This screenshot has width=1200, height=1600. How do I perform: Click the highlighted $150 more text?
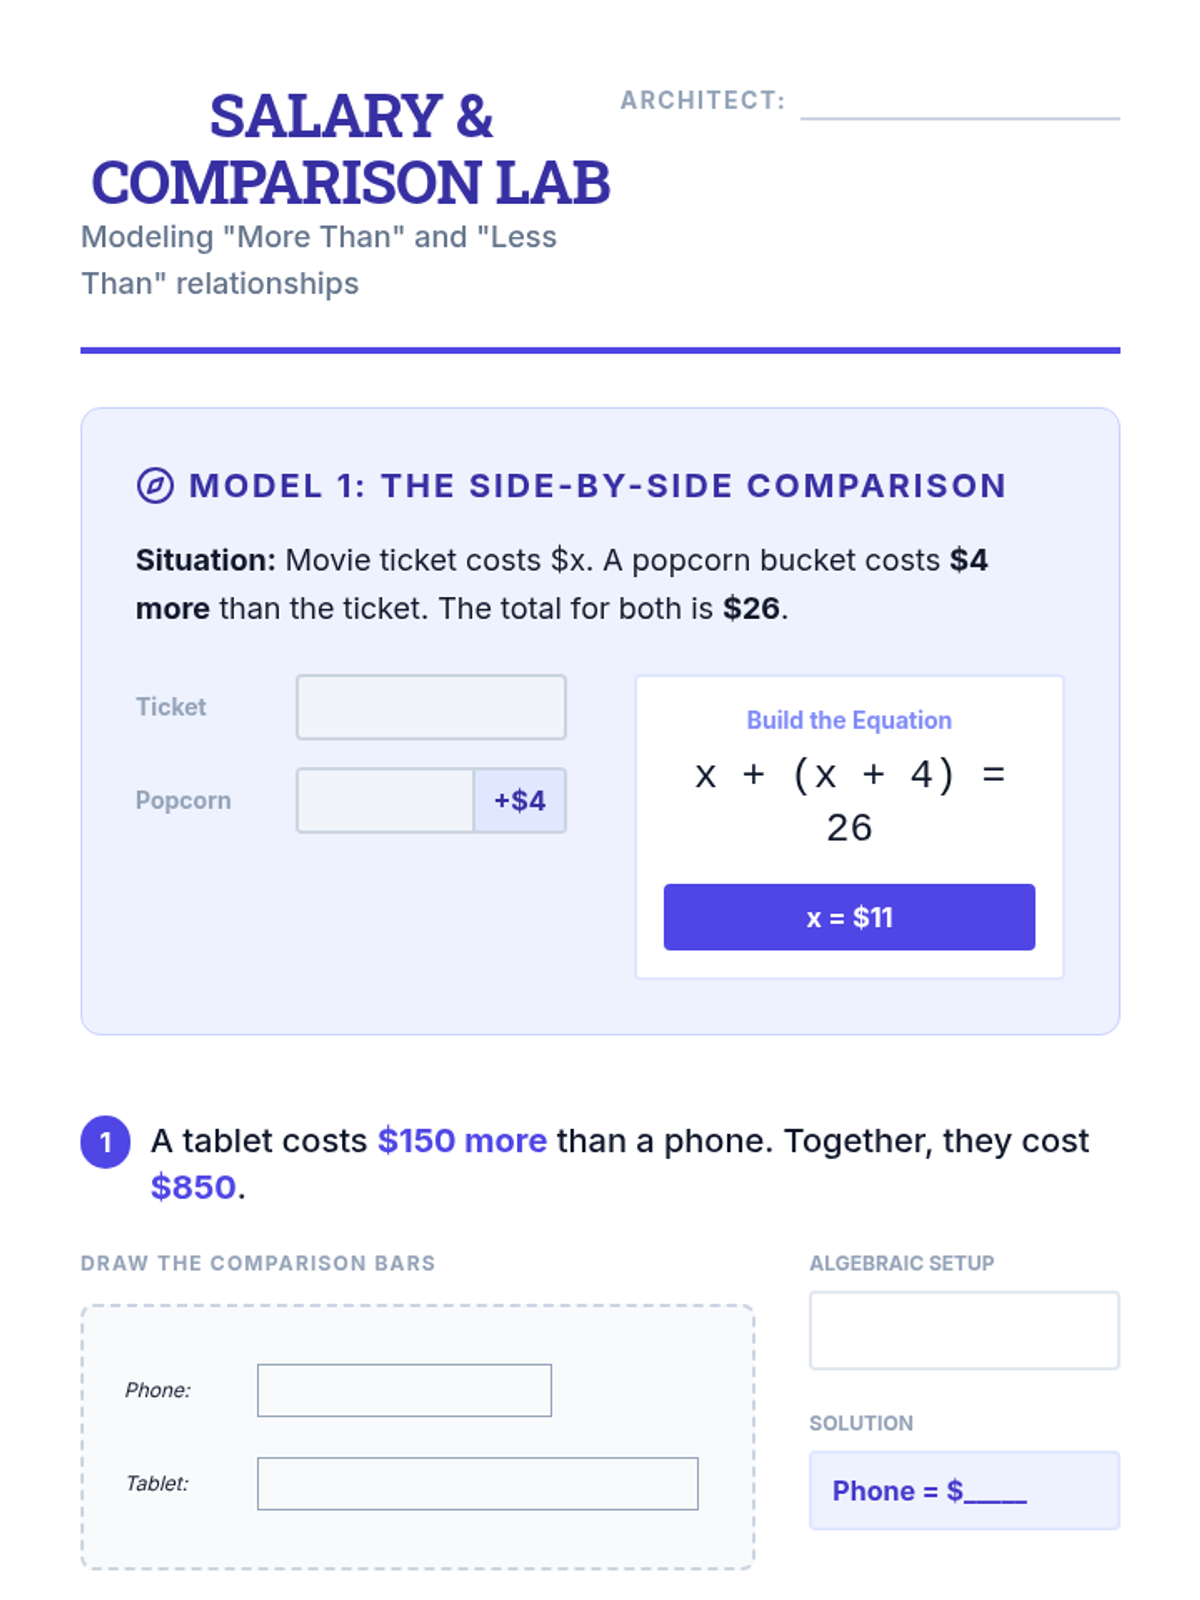click(x=462, y=1141)
